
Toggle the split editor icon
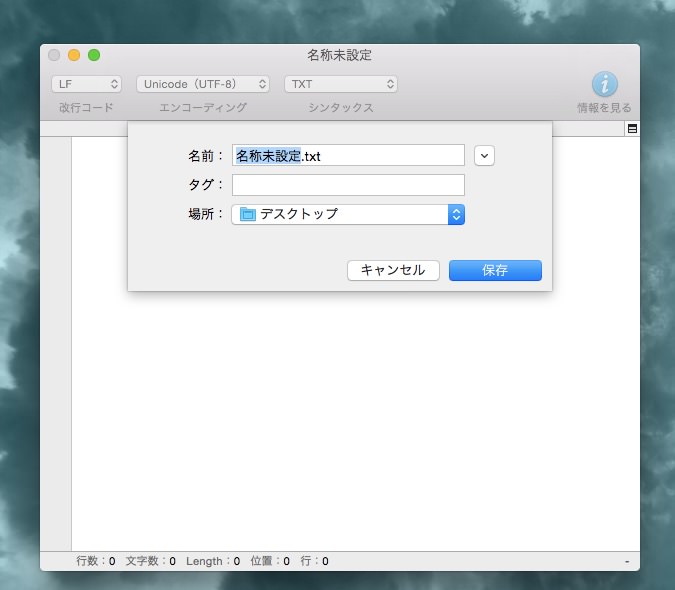tap(632, 129)
